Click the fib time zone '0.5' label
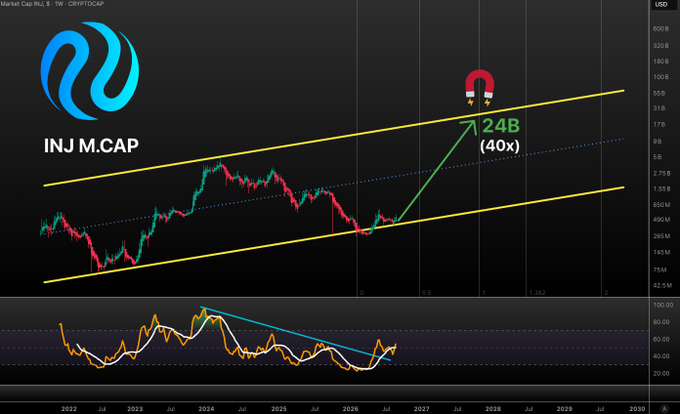The image size is (680, 414). coord(426,293)
